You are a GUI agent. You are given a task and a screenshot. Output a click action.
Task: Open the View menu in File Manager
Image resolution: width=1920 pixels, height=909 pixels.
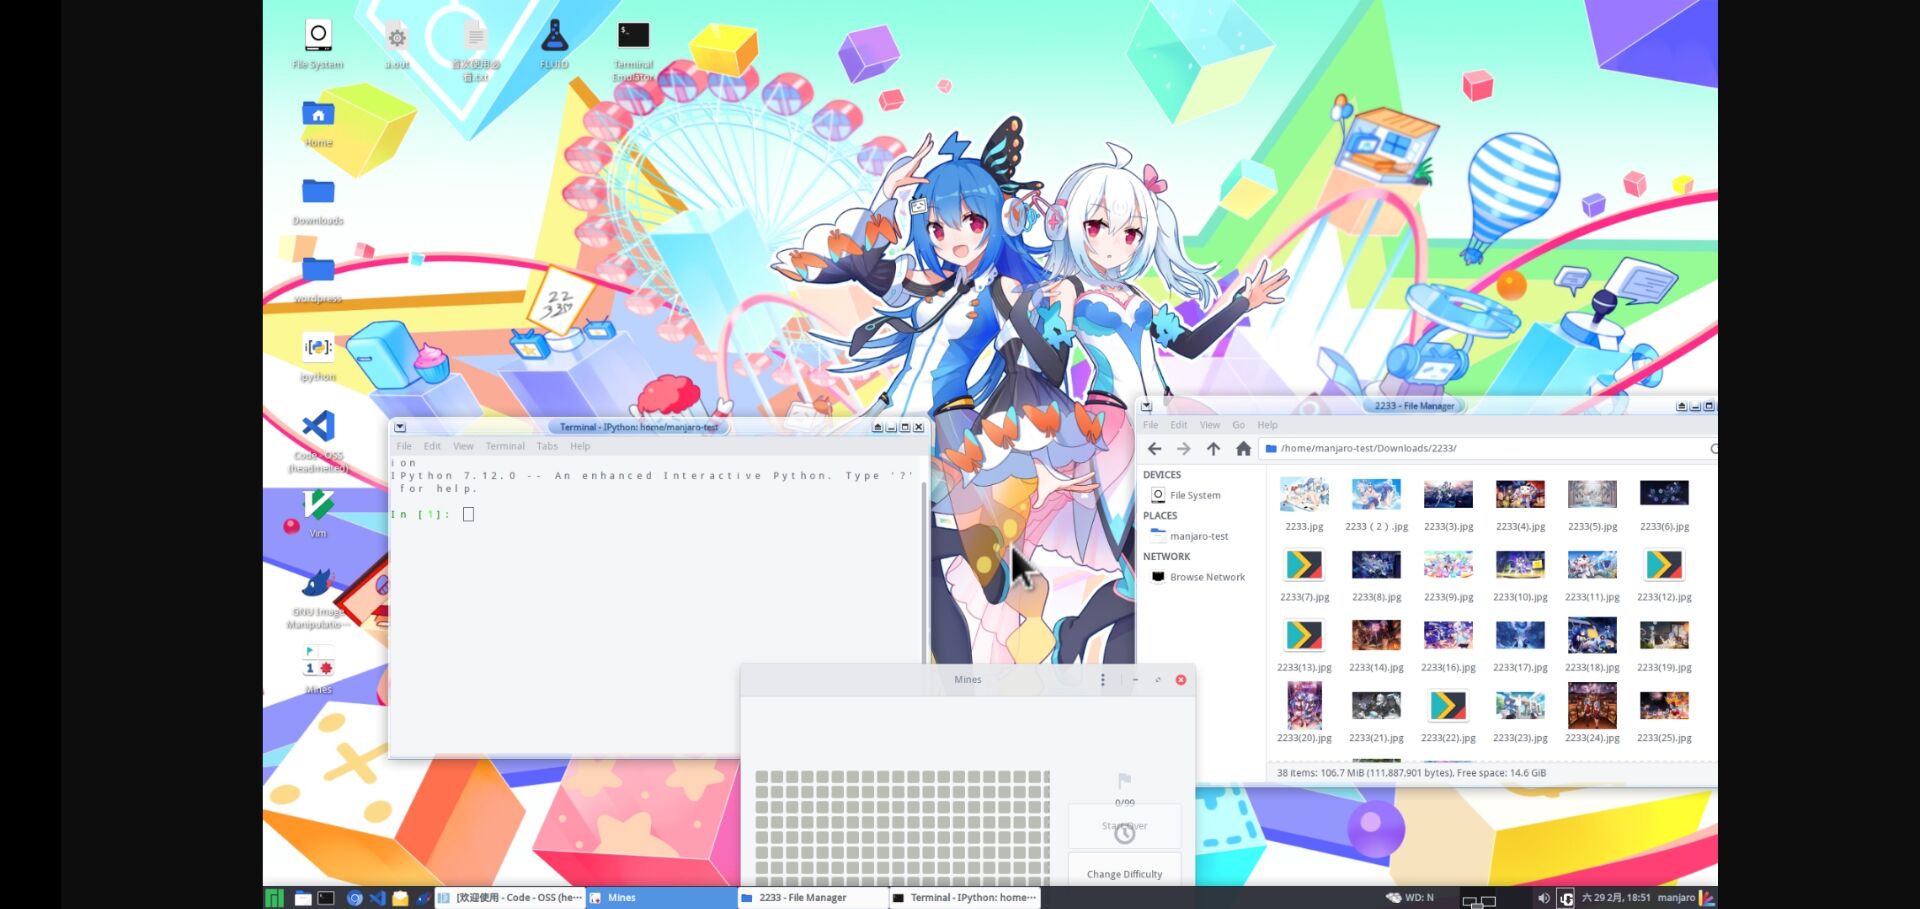pos(1210,425)
